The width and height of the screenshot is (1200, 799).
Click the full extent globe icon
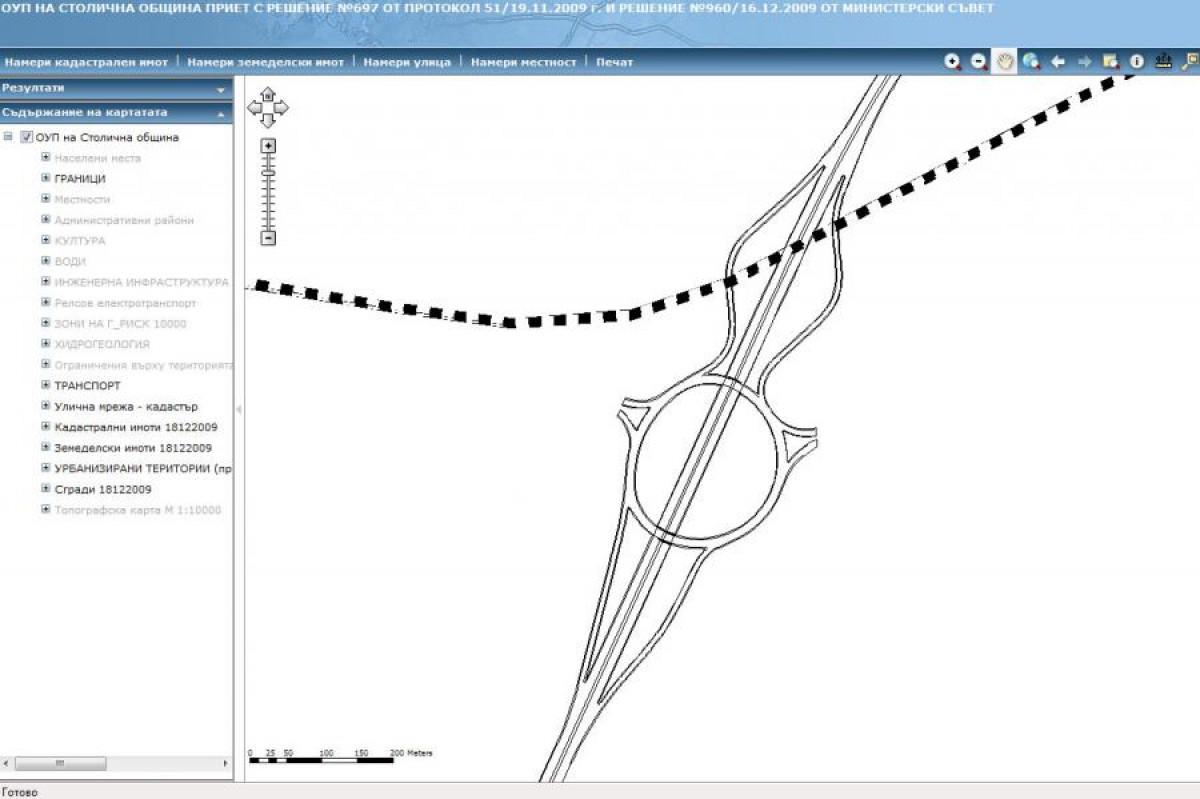(x=1031, y=62)
